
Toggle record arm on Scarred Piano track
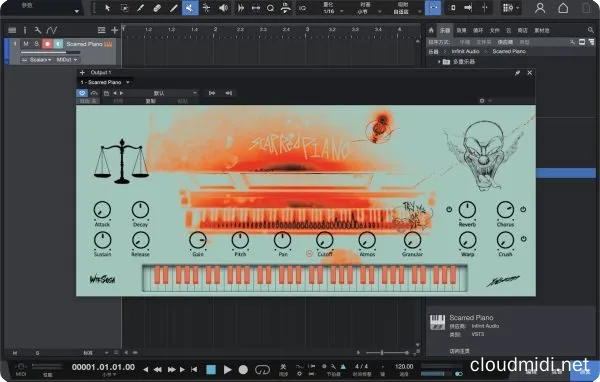pyautogui.click(x=47, y=44)
